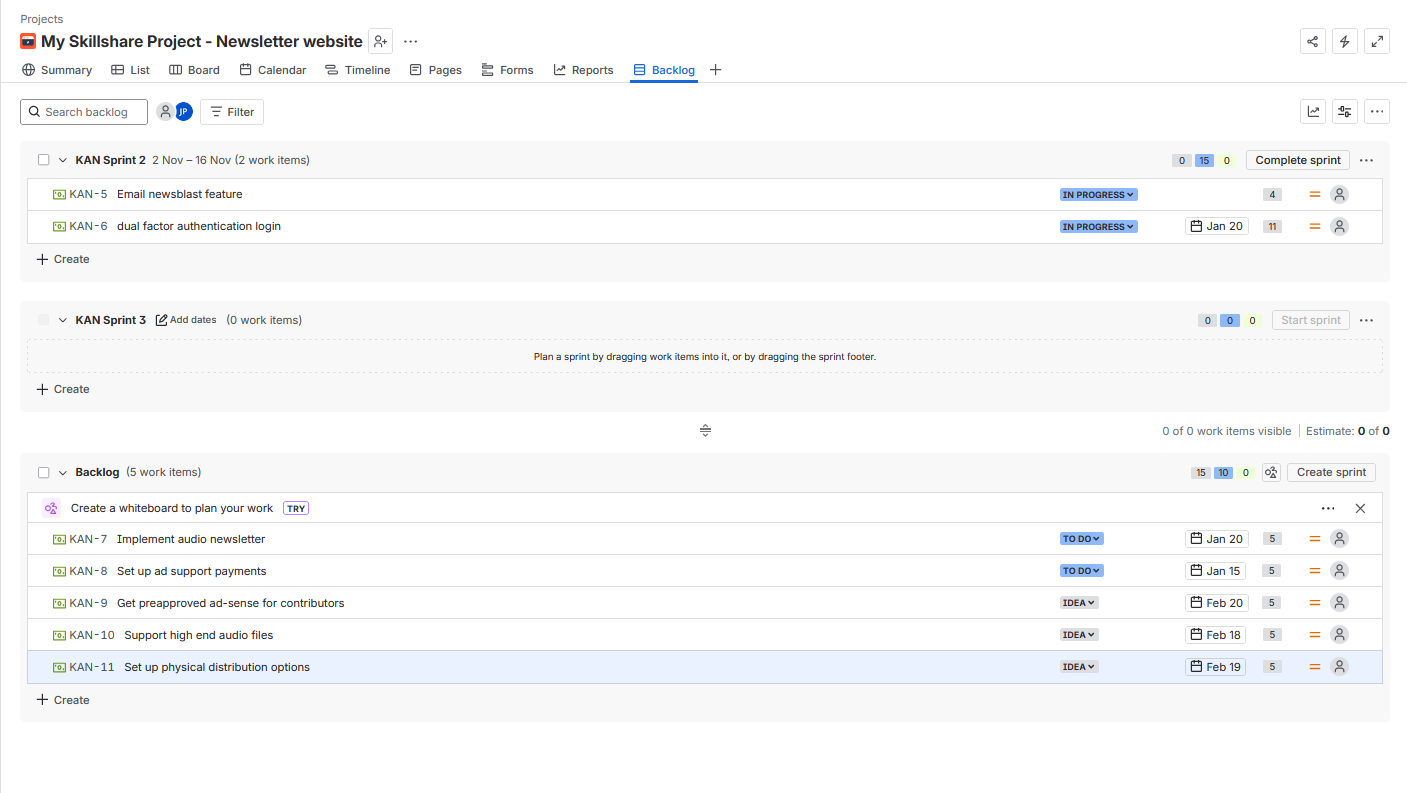1407x793 pixels.
Task: Open work item Set up physical distribution options
Action: click(x=217, y=667)
